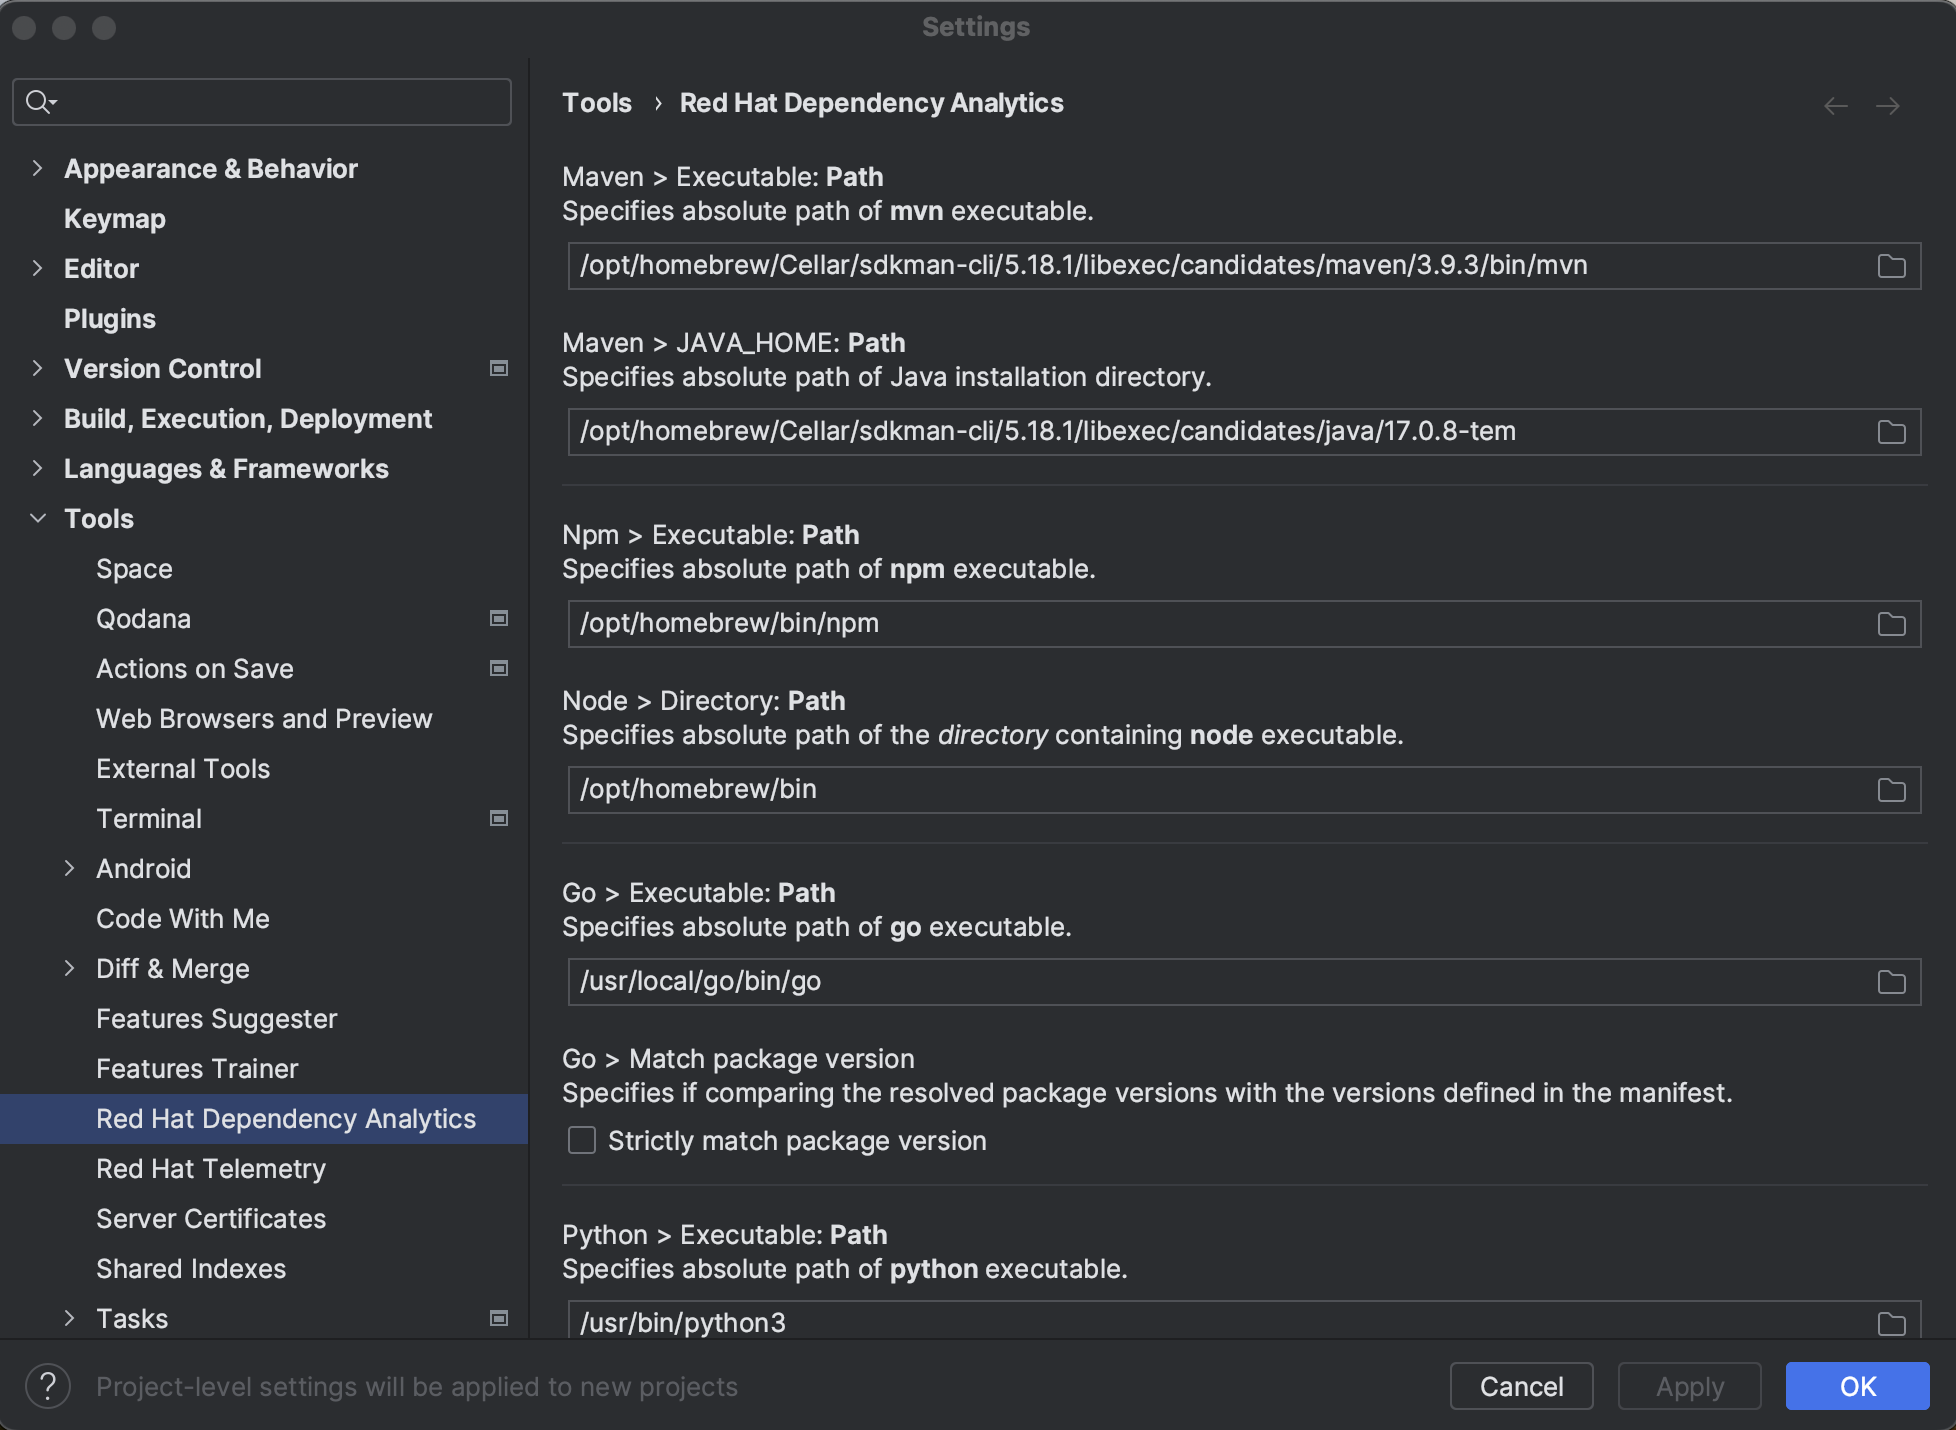This screenshot has width=1956, height=1430.
Task: Collapse the Tools tree node
Action: [38, 518]
